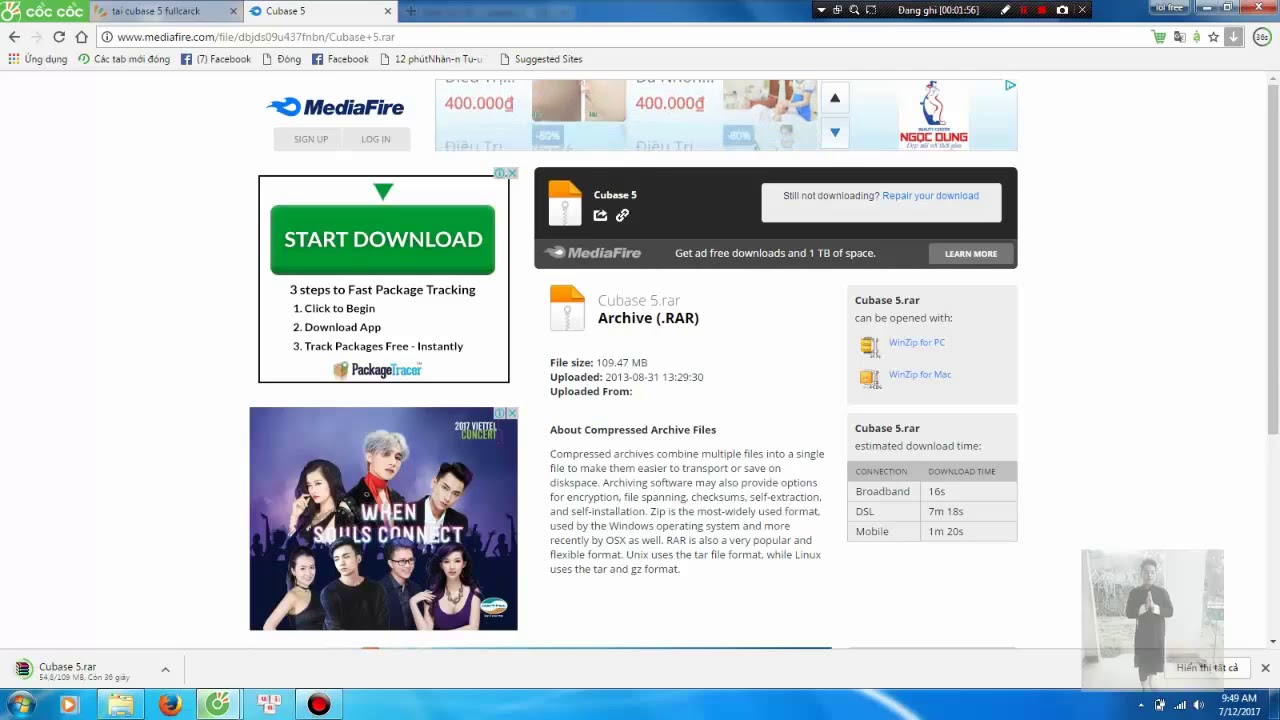Click the Cốc Cốc logo button
Screen dimensions: 1280x720
pyautogui.click(x=43, y=11)
